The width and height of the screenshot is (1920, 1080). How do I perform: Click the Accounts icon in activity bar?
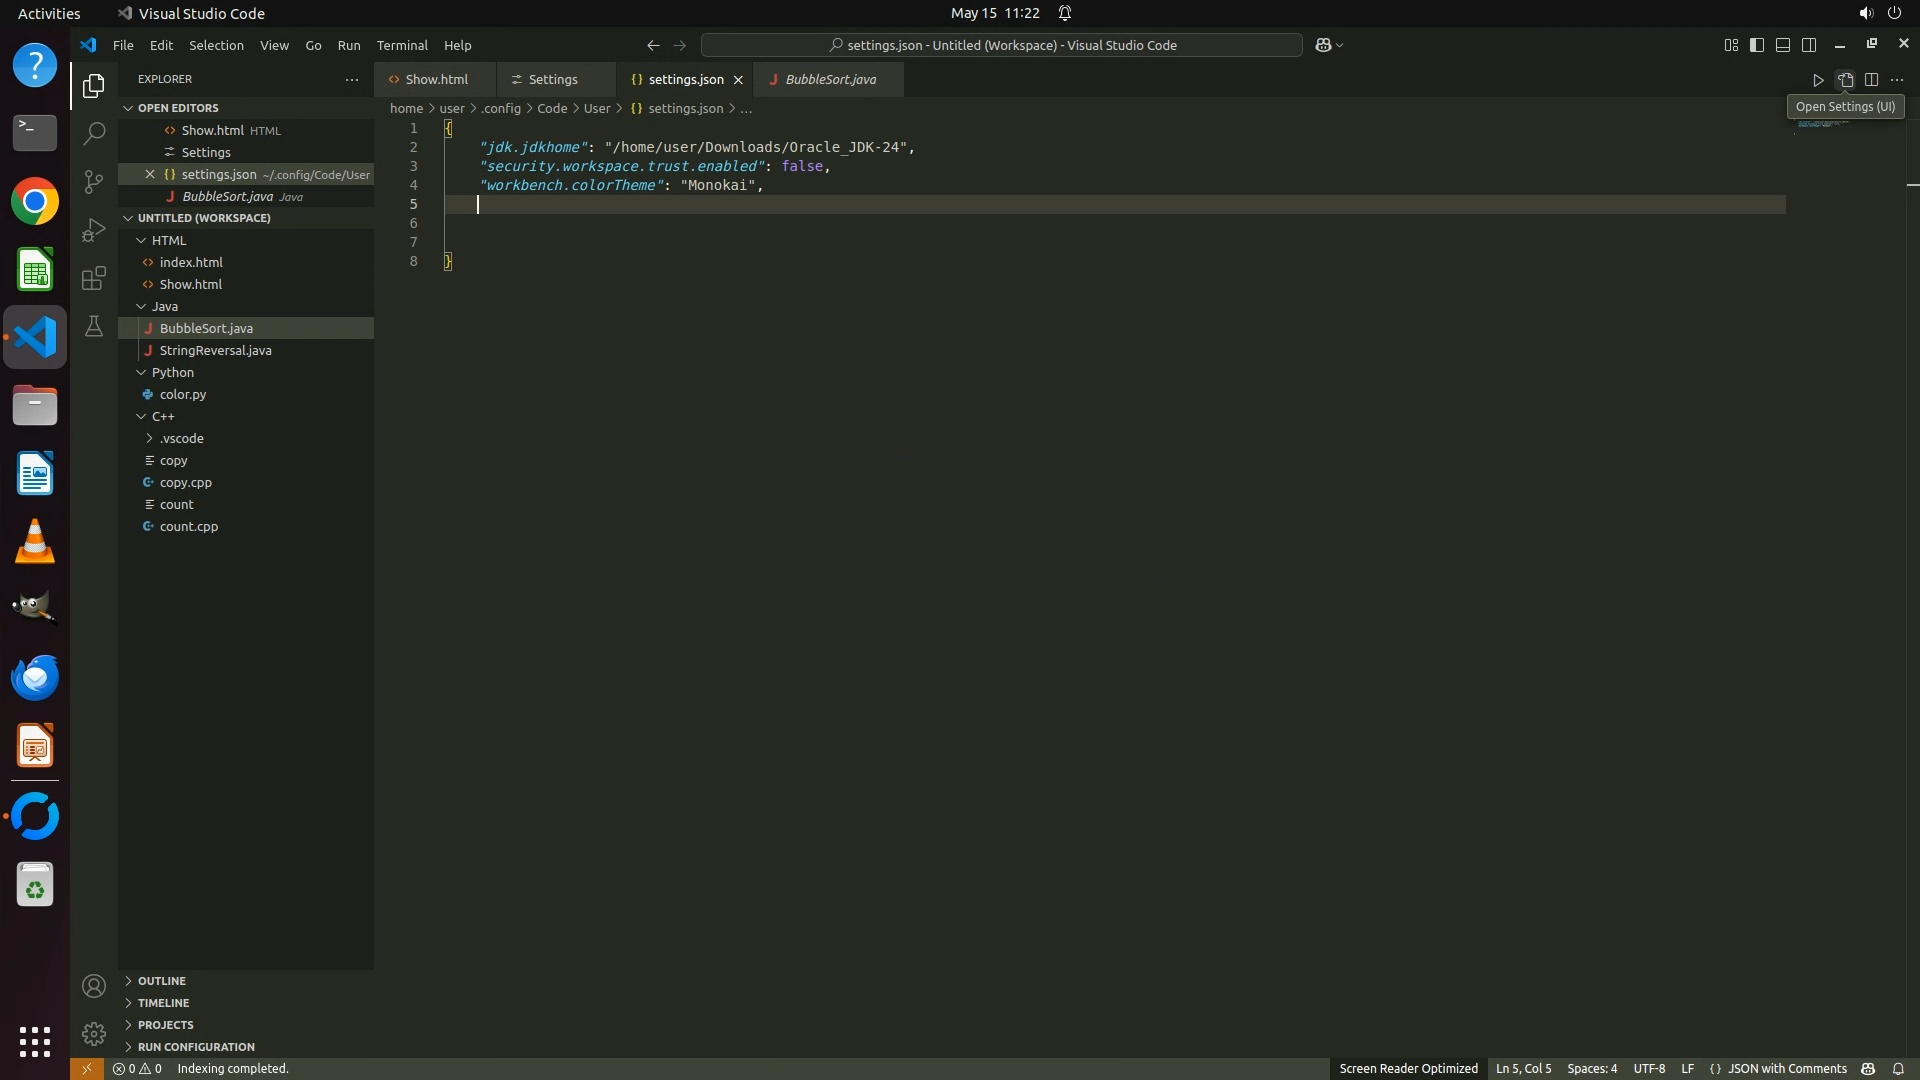tap(93, 987)
